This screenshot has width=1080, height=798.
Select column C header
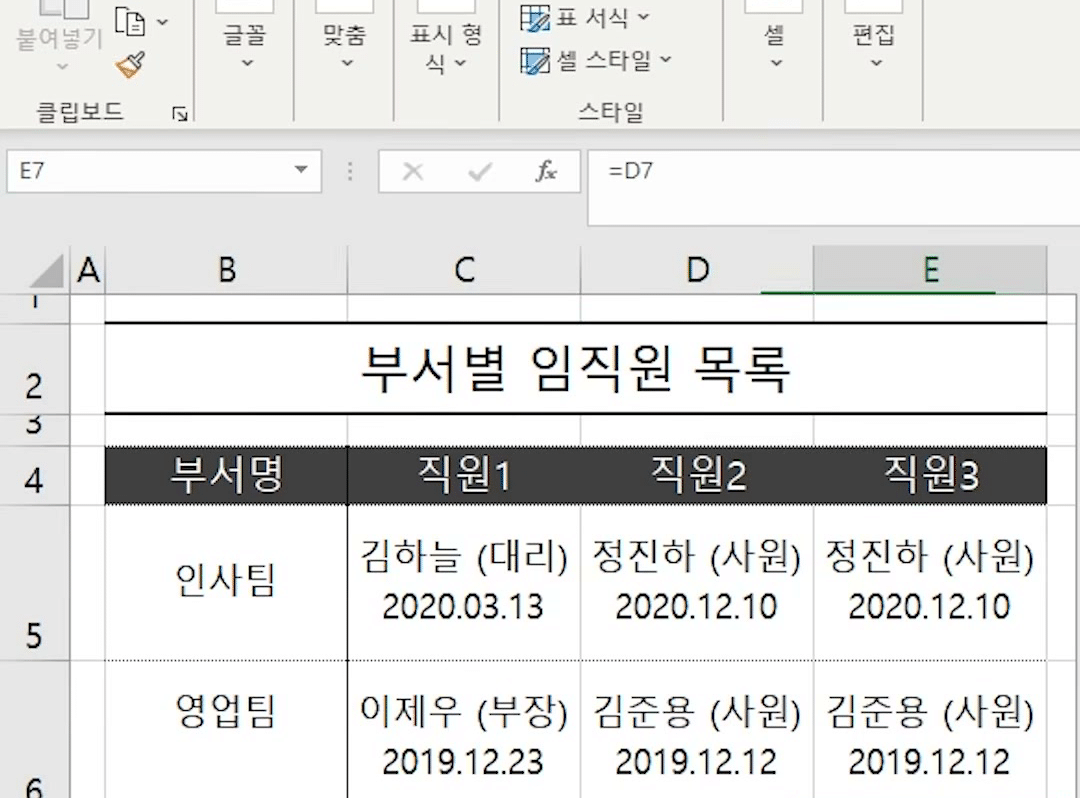464,270
